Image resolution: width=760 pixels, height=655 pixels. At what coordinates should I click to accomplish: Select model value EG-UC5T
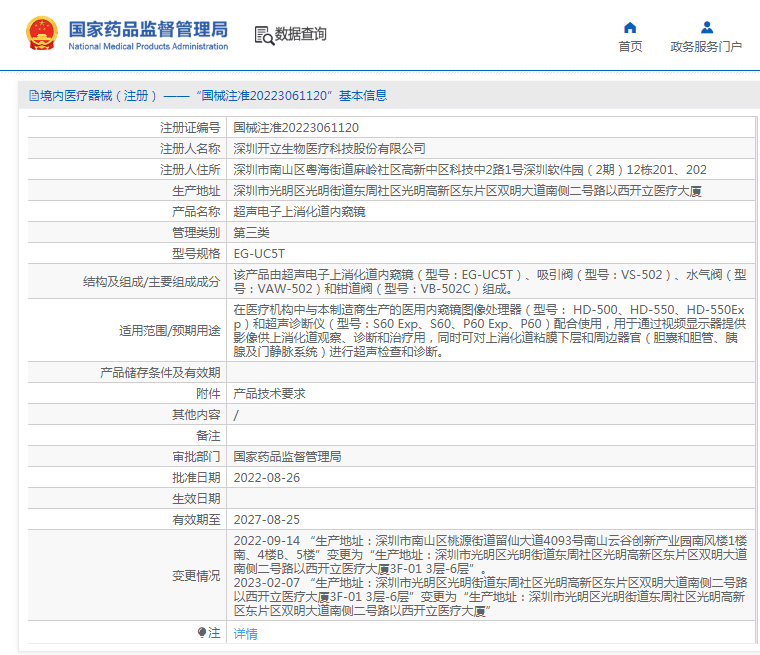click(x=259, y=254)
